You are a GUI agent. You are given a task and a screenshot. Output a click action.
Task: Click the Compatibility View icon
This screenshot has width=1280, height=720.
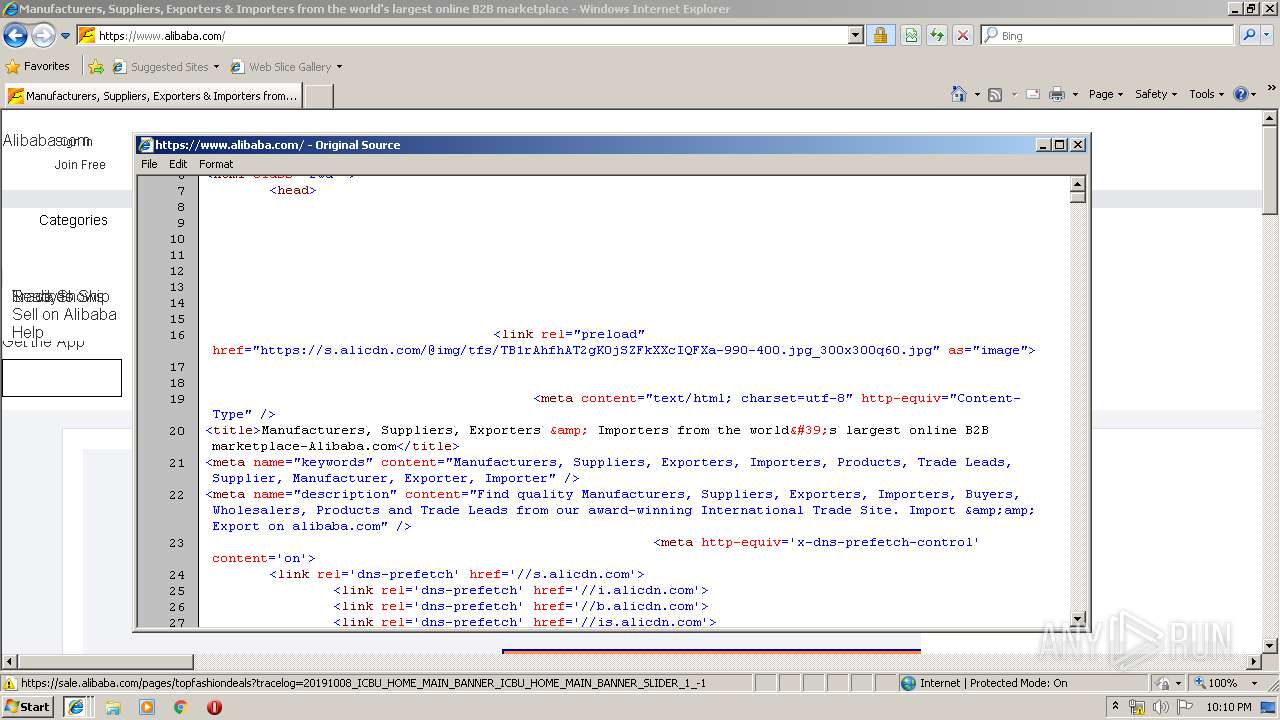point(911,35)
